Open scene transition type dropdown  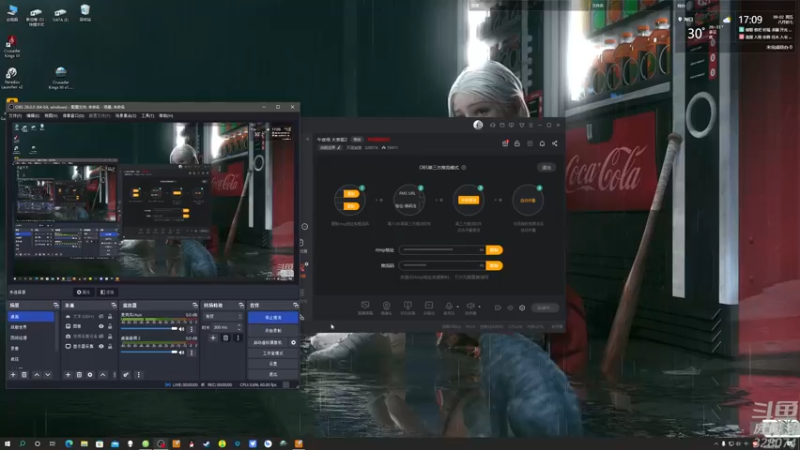tap(223, 316)
